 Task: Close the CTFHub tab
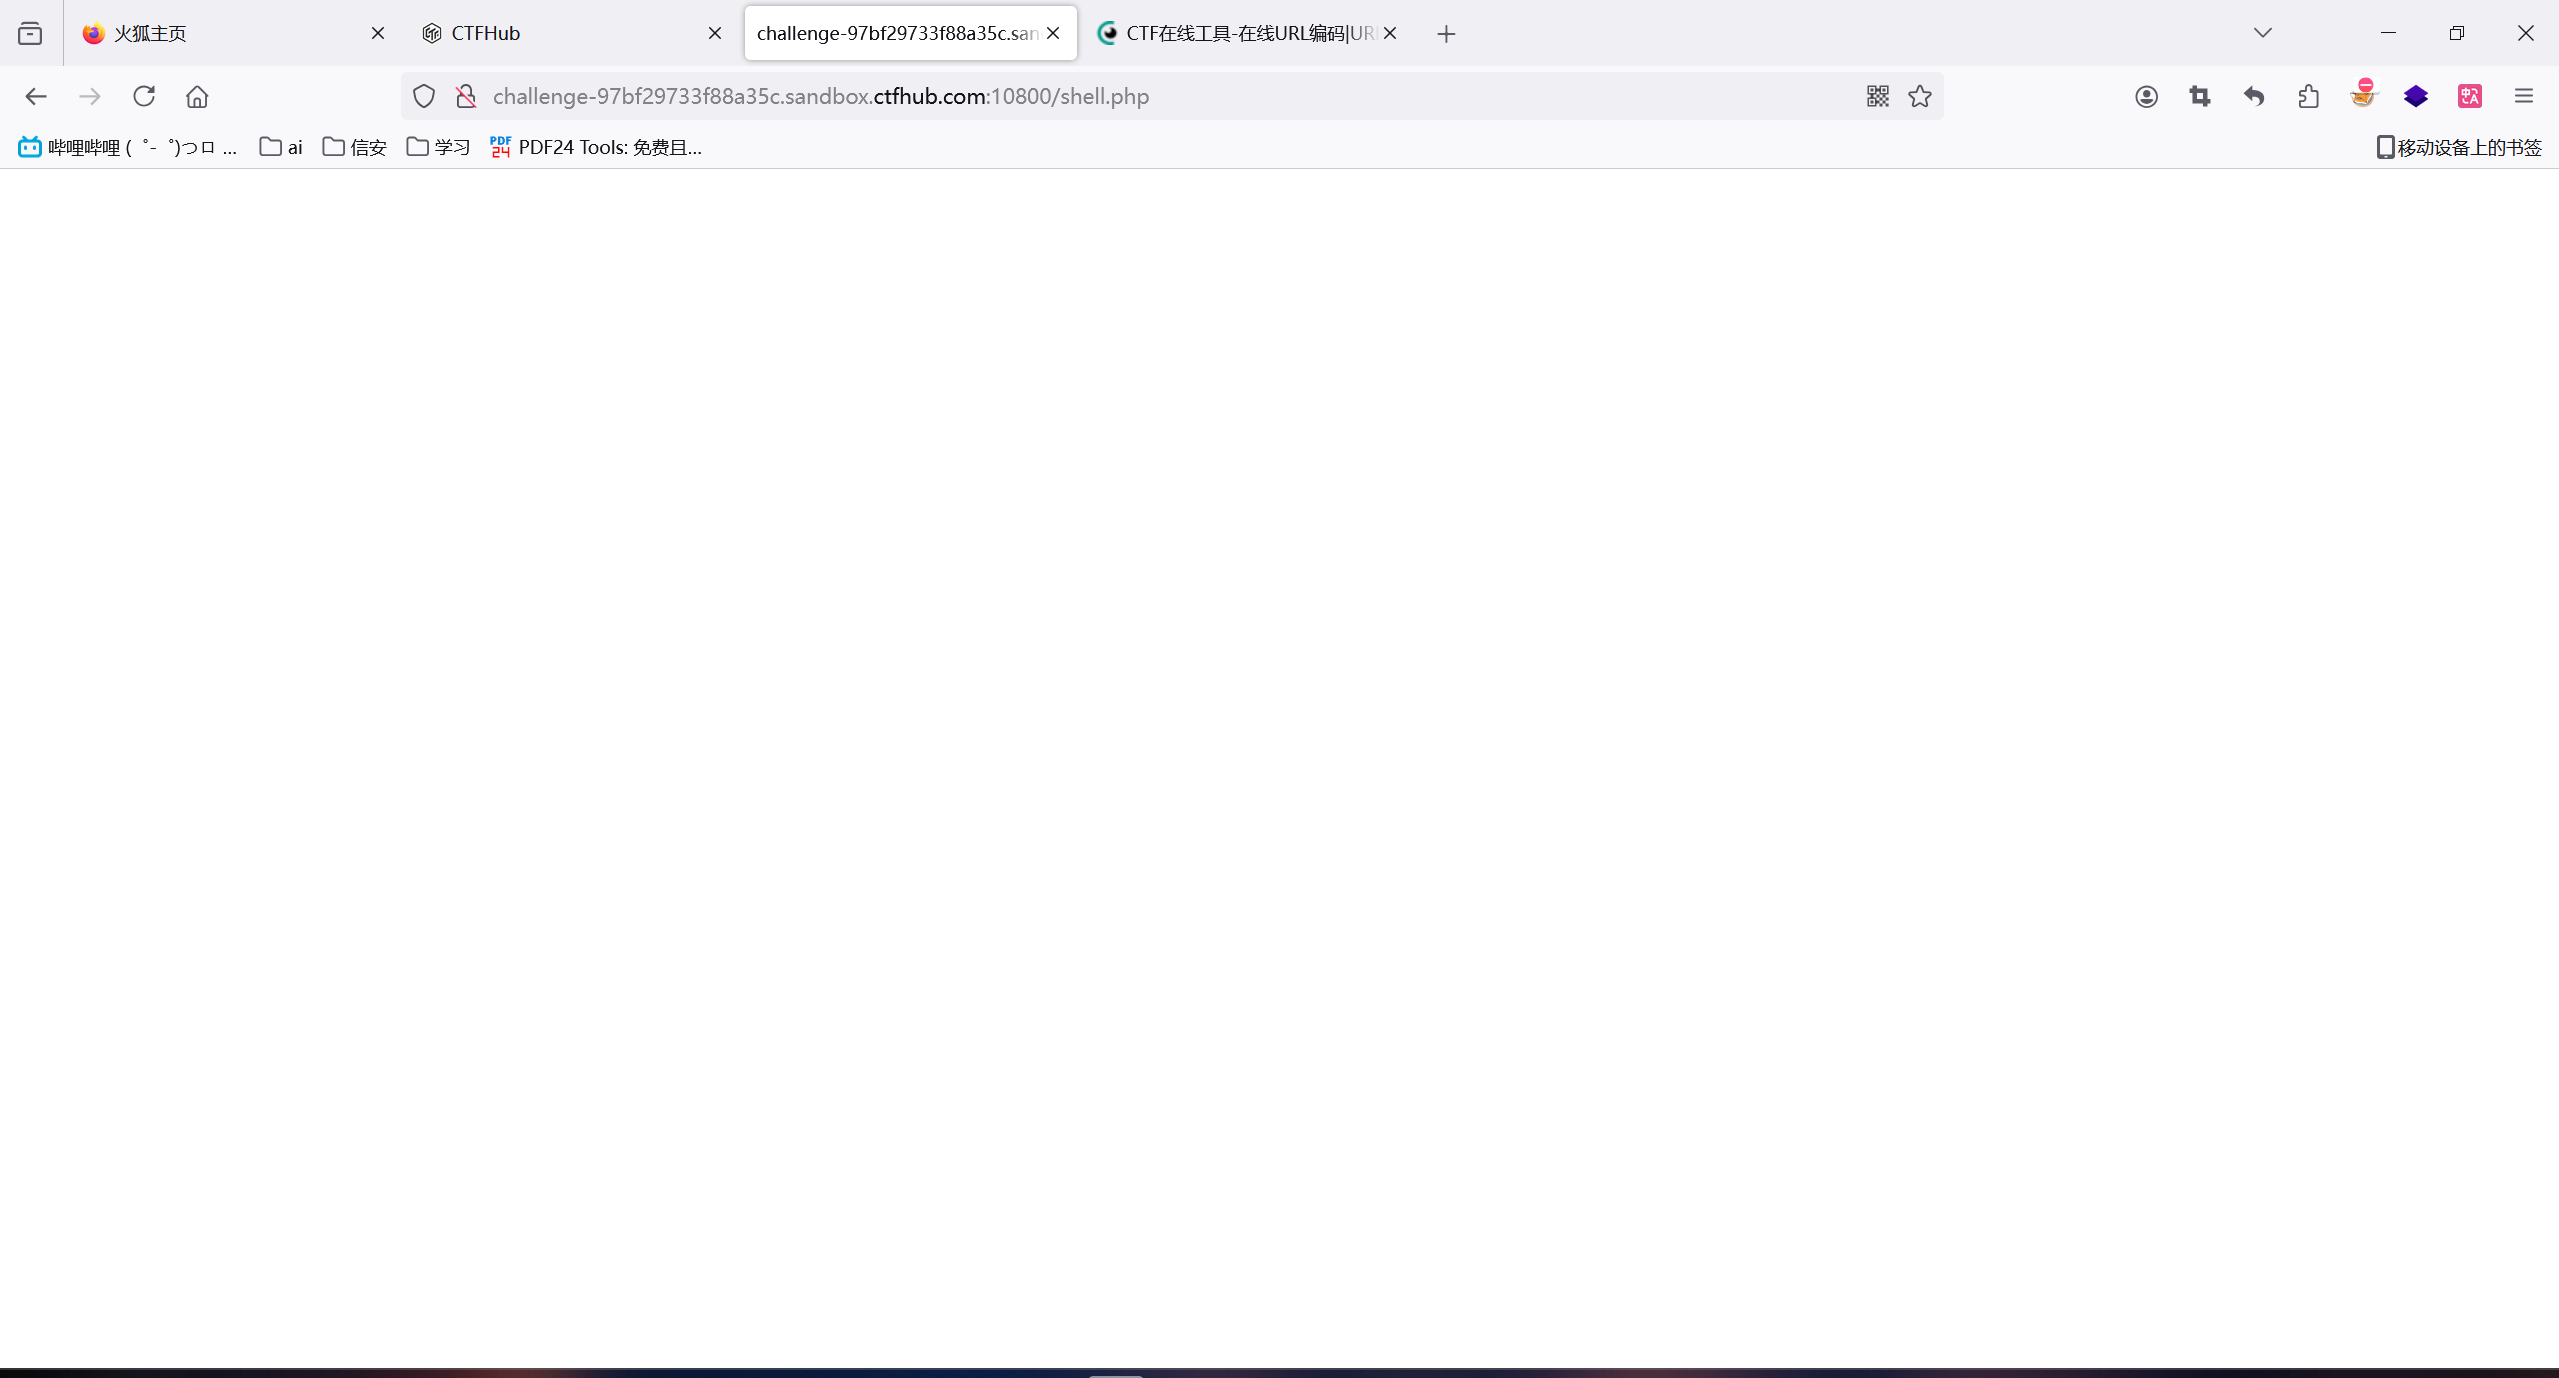[715, 33]
